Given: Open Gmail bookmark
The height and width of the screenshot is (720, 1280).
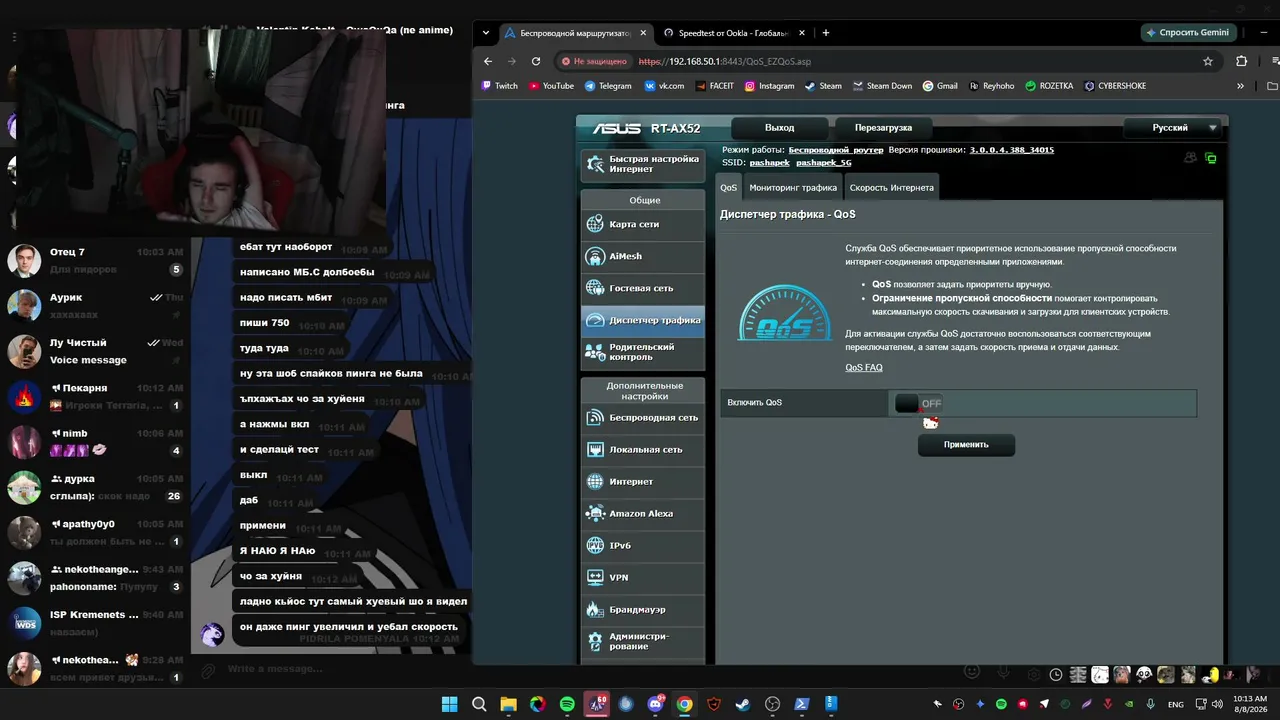Looking at the screenshot, I should point(940,86).
